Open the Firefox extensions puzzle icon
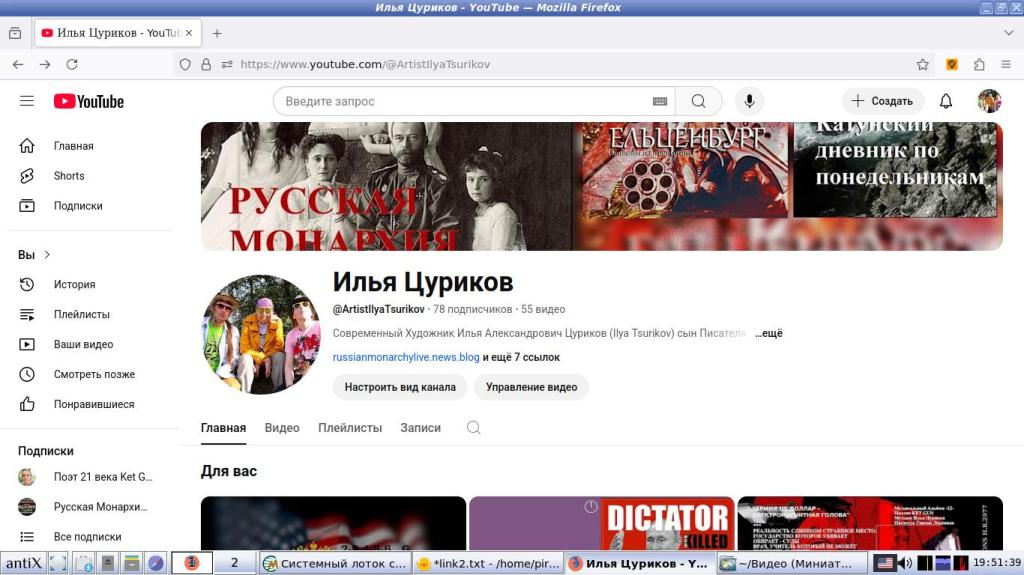This screenshot has width=1024, height=575. [x=979, y=64]
